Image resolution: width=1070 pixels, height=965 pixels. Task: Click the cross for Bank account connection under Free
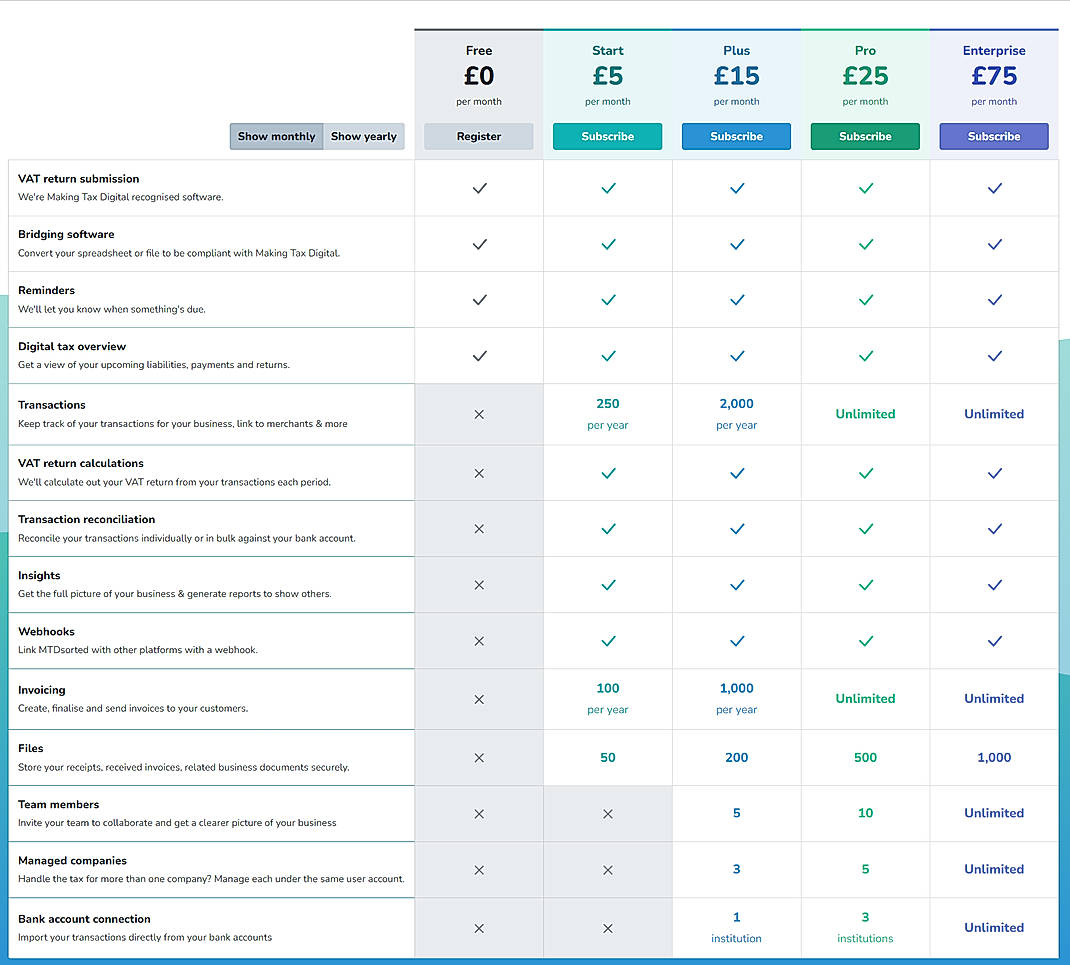pos(479,928)
